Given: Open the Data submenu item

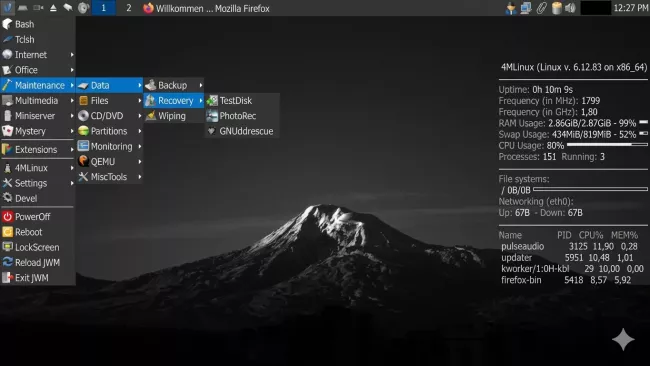Looking at the screenshot, I should coord(110,85).
